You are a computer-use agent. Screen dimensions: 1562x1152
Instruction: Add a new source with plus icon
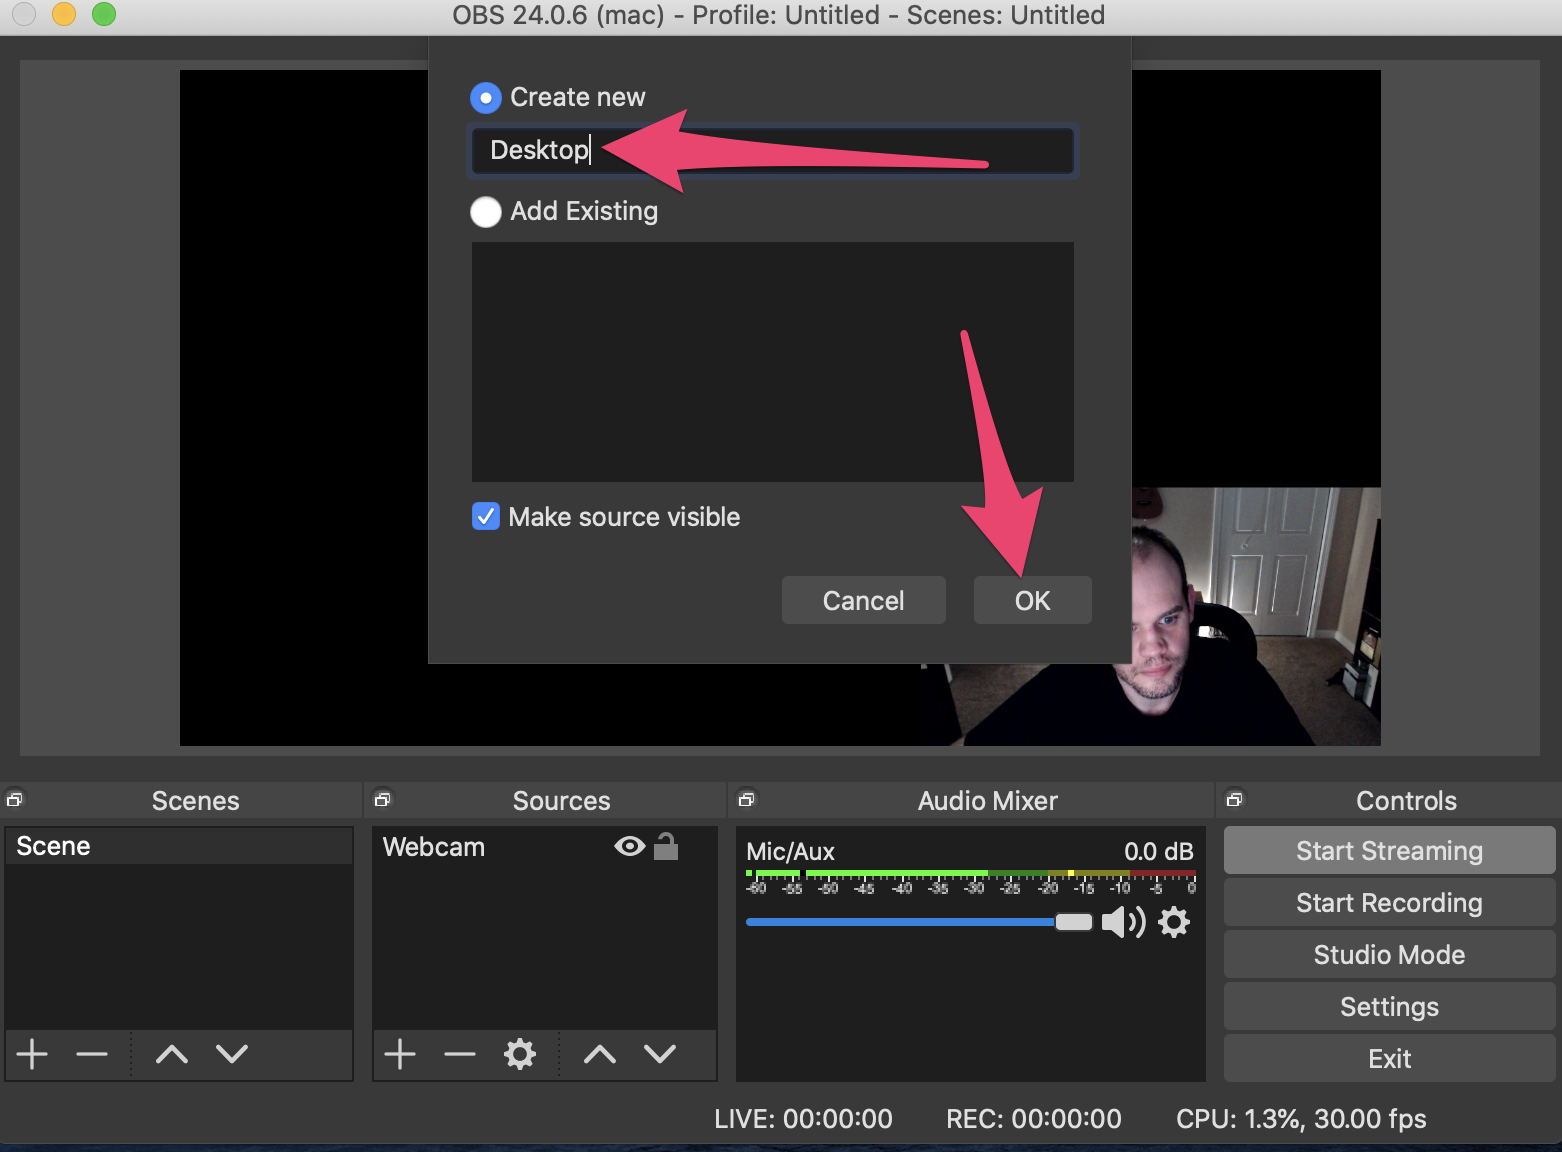point(400,1054)
